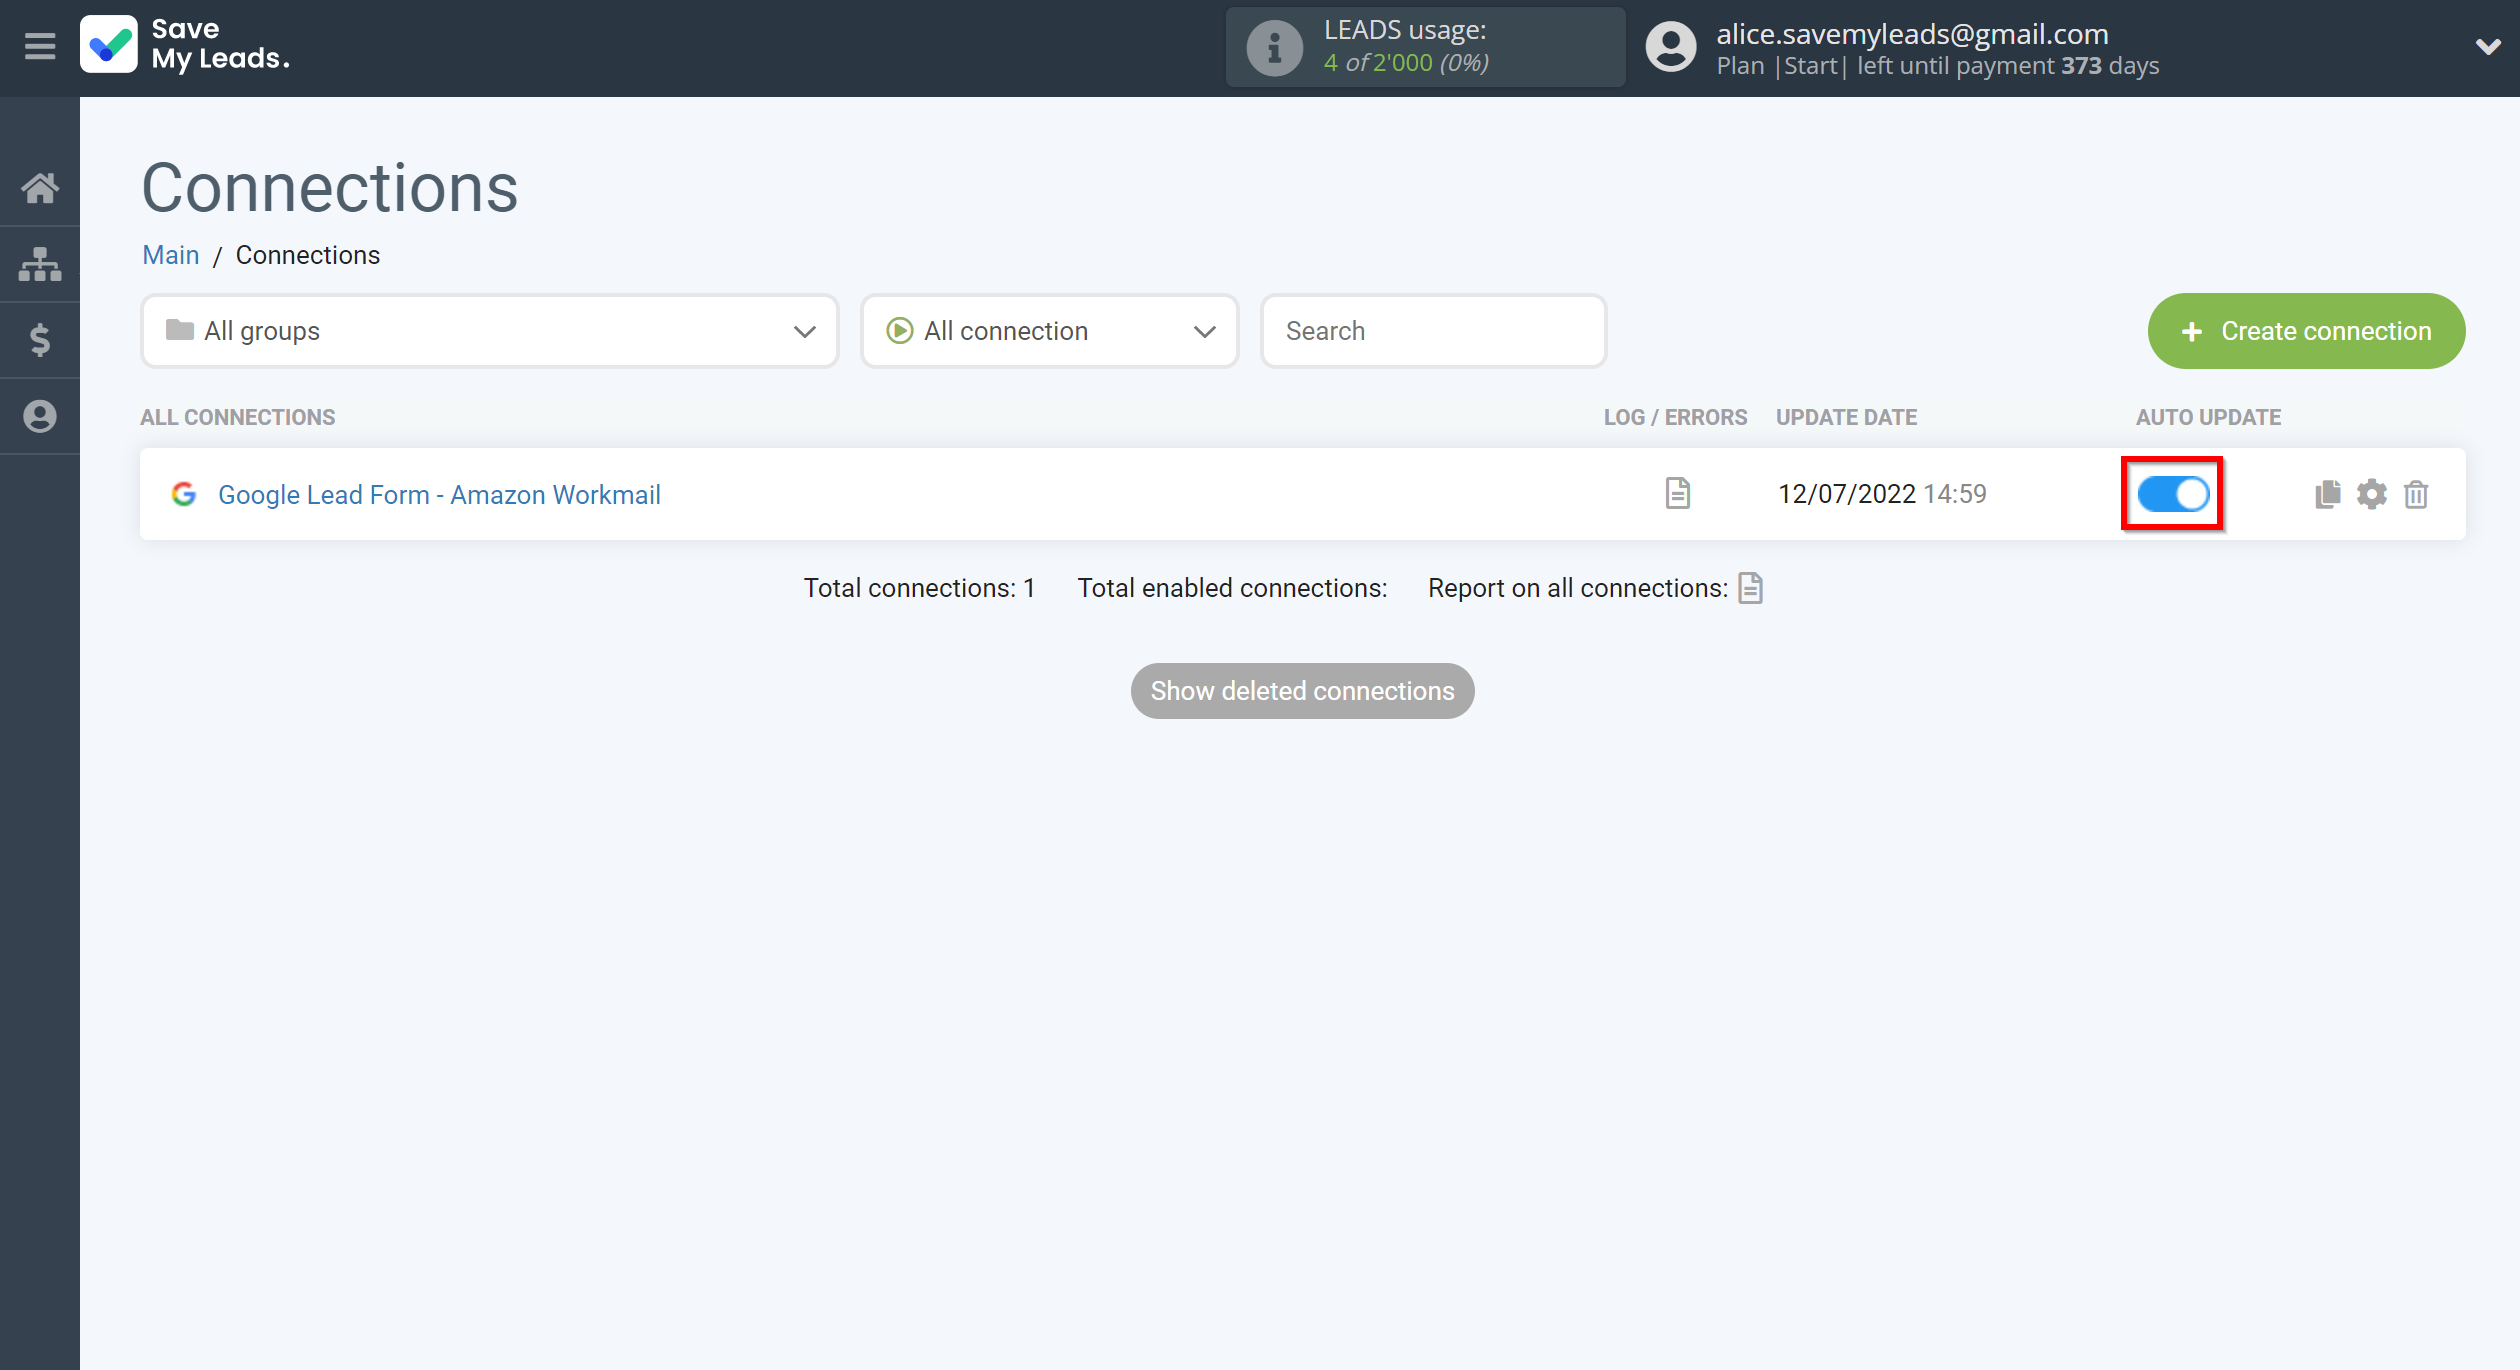The image size is (2520, 1370).
Task: Click the duplicate/copy icon for the connection
Action: coord(2328,494)
